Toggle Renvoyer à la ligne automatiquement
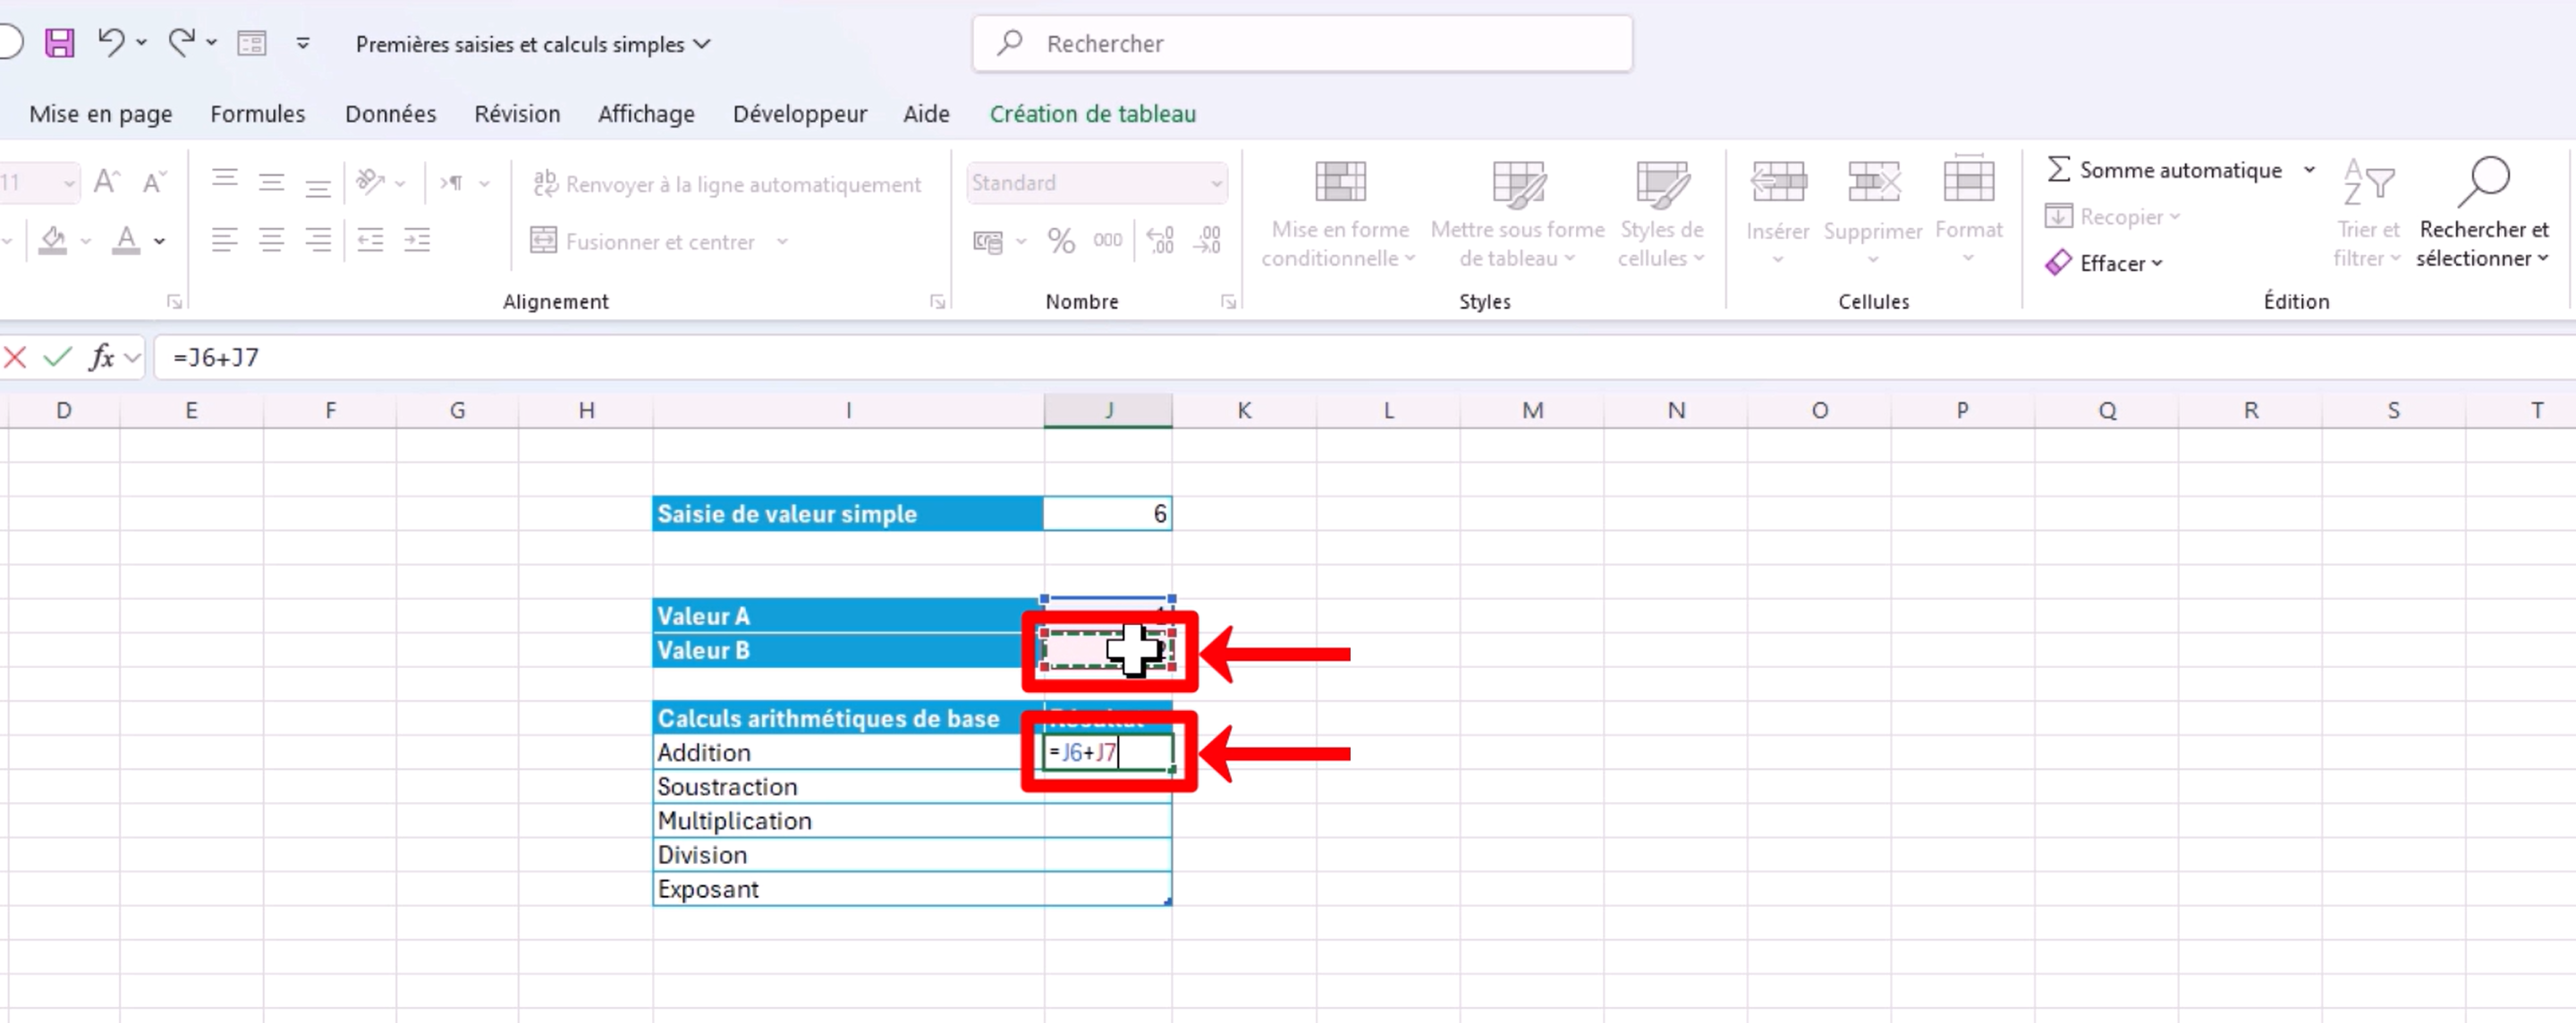Screen dimensions: 2576x1023 coord(727,184)
